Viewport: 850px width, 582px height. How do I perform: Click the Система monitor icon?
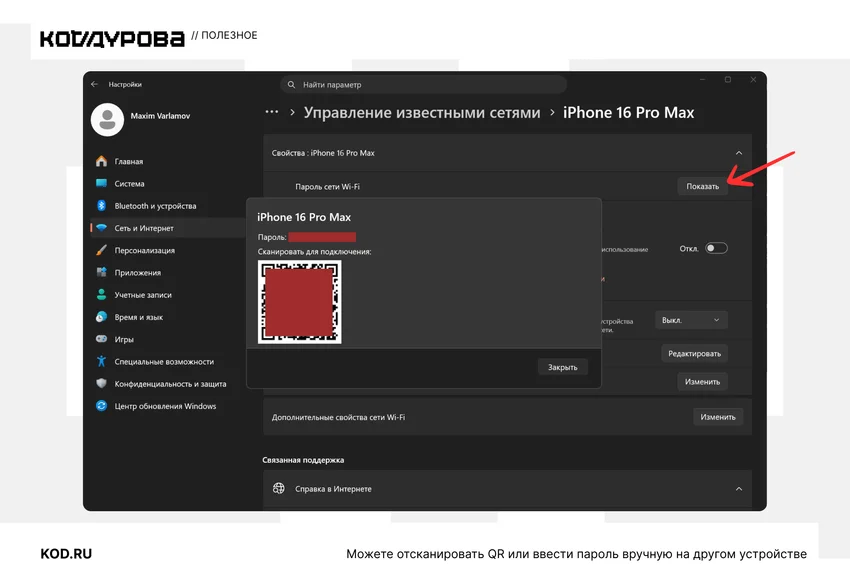[101, 183]
